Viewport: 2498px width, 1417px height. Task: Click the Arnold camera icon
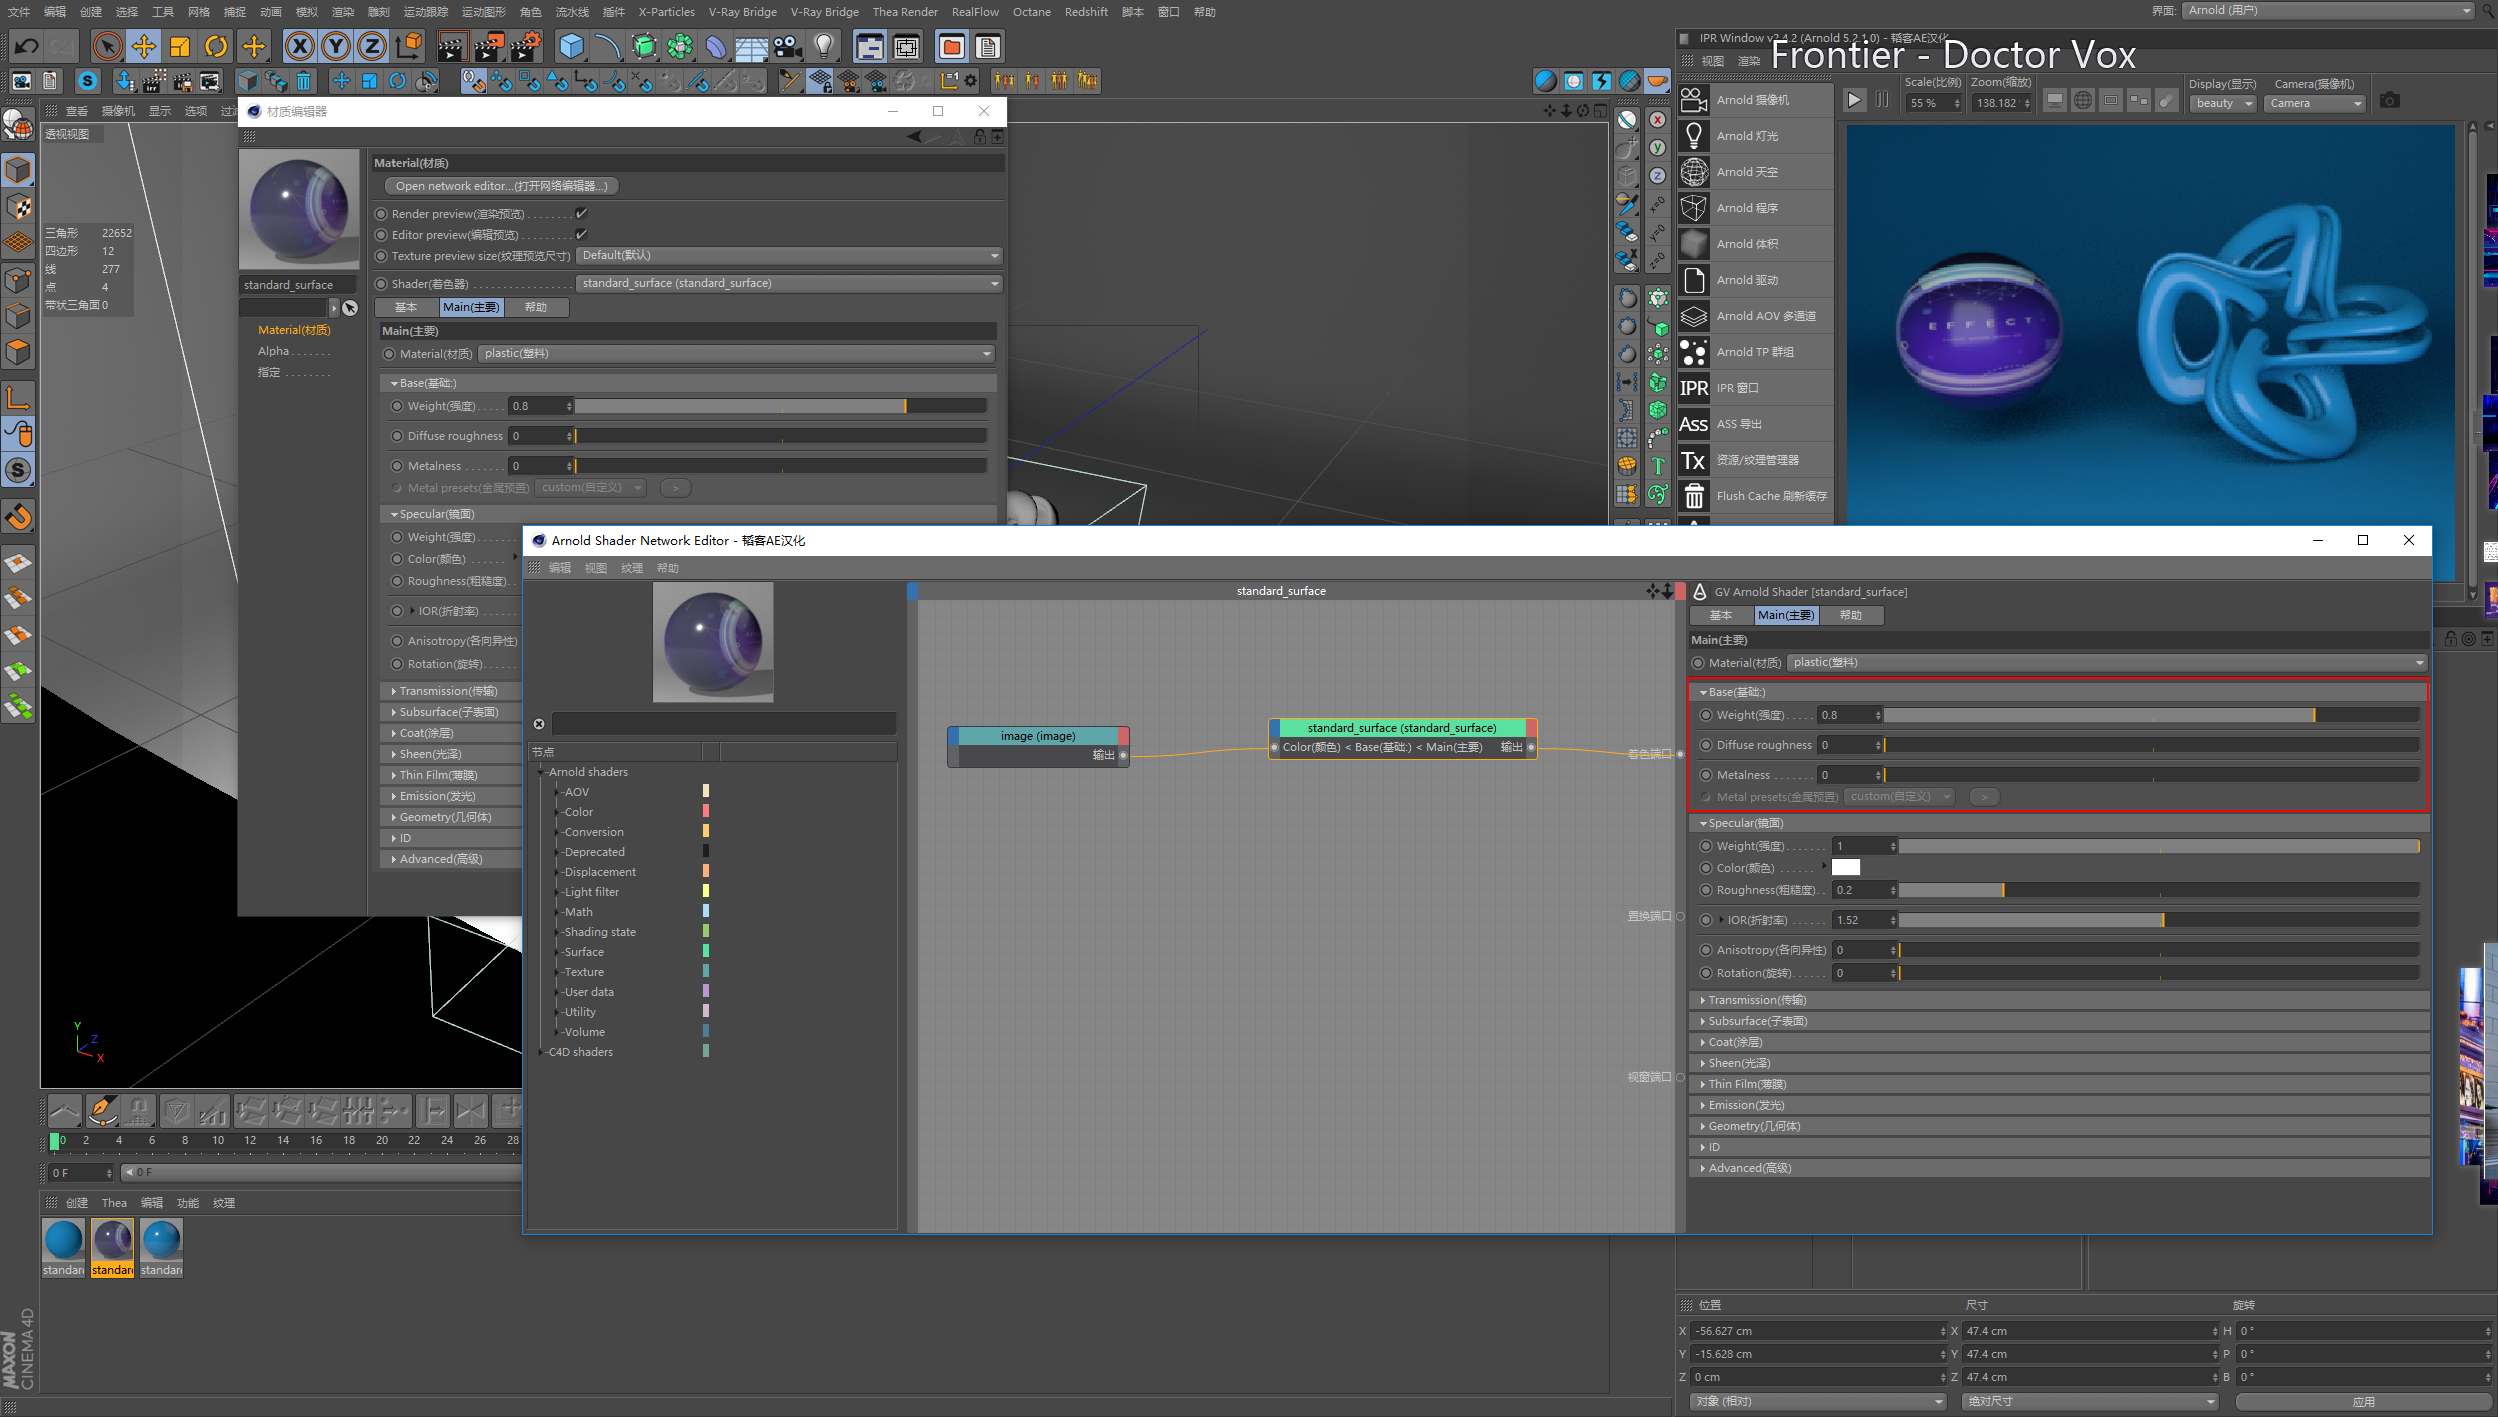point(1693,100)
